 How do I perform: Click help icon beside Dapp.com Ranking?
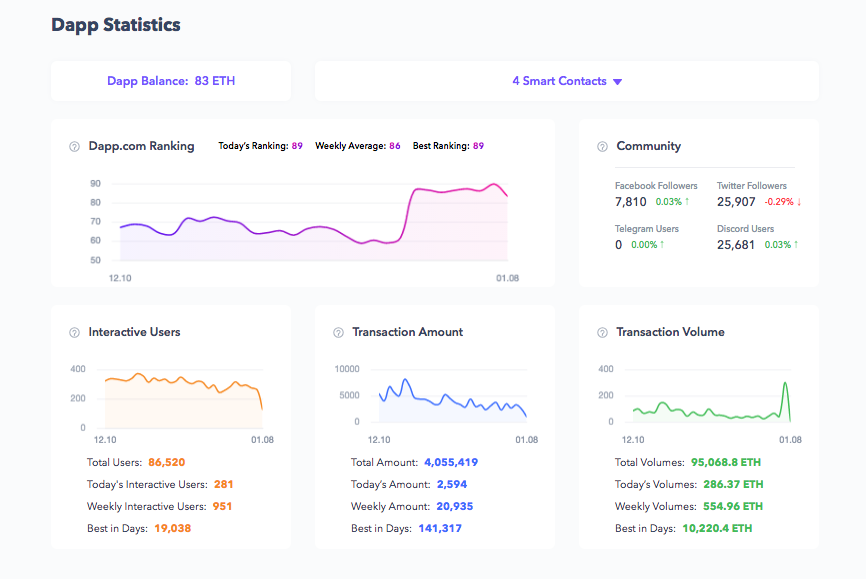coord(74,147)
